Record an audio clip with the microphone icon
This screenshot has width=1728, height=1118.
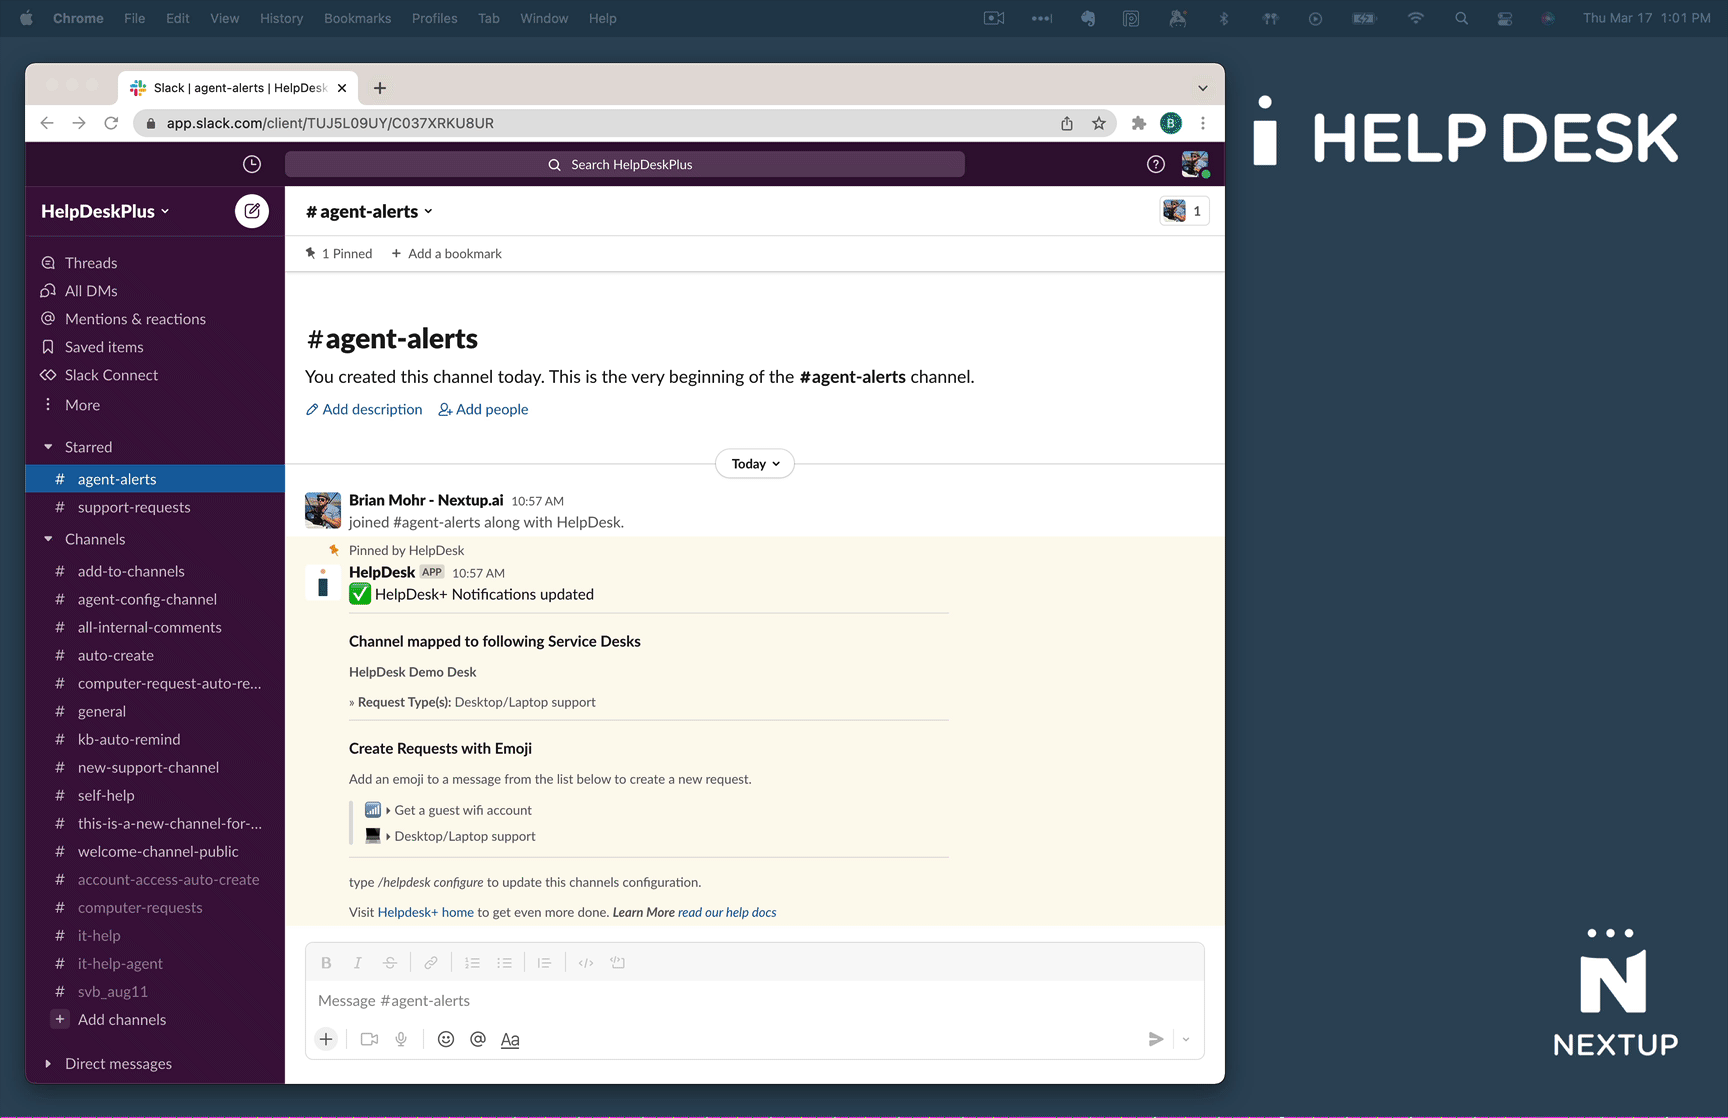coord(401,1039)
